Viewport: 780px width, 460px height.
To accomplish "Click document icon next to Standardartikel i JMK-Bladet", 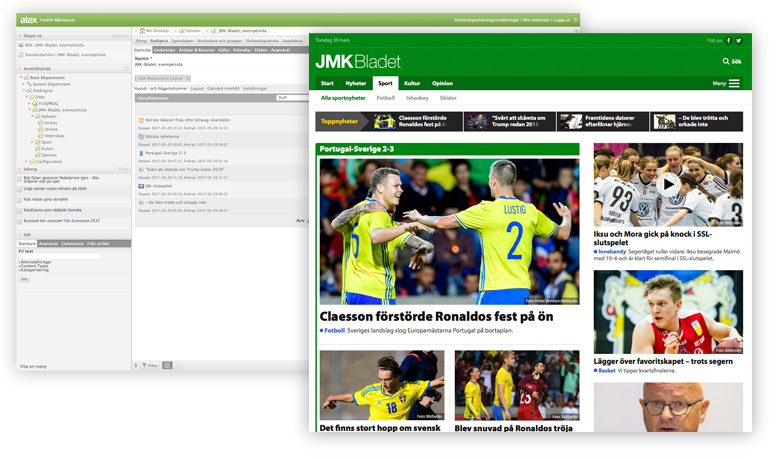I will pos(21,55).
